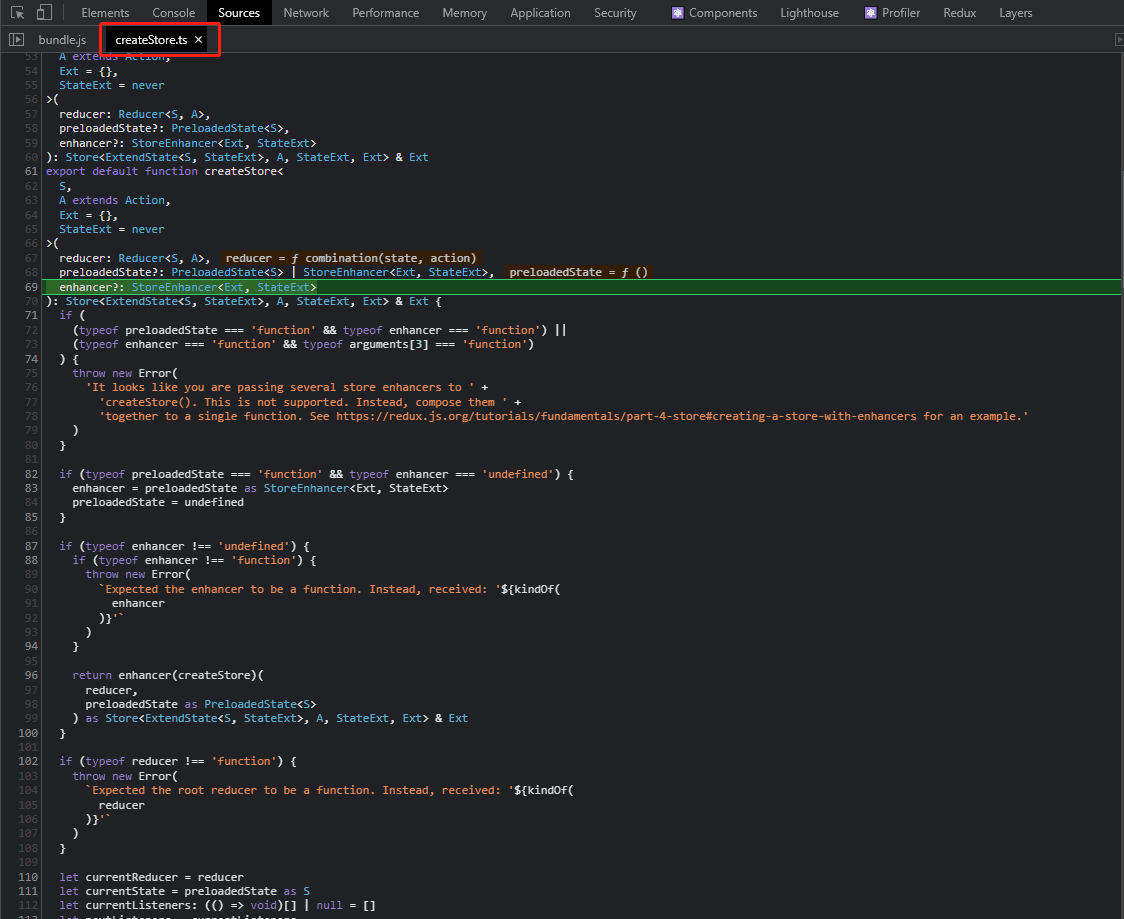Toggle breakpoint on line number 82

pos(31,474)
